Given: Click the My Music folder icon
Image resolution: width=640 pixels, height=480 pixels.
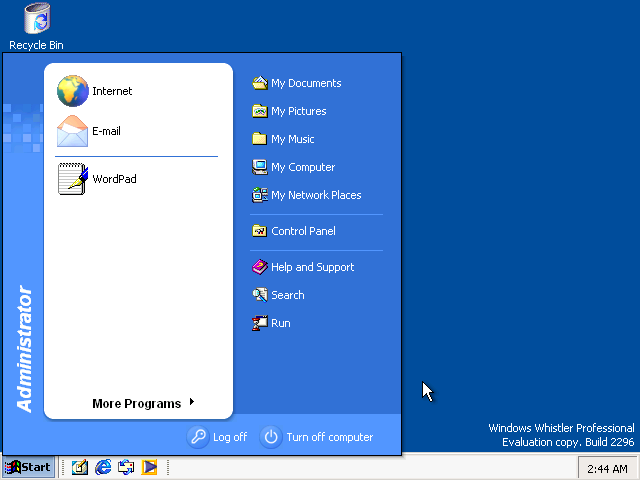Looking at the screenshot, I should pyautogui.click(x=260, y=139).
